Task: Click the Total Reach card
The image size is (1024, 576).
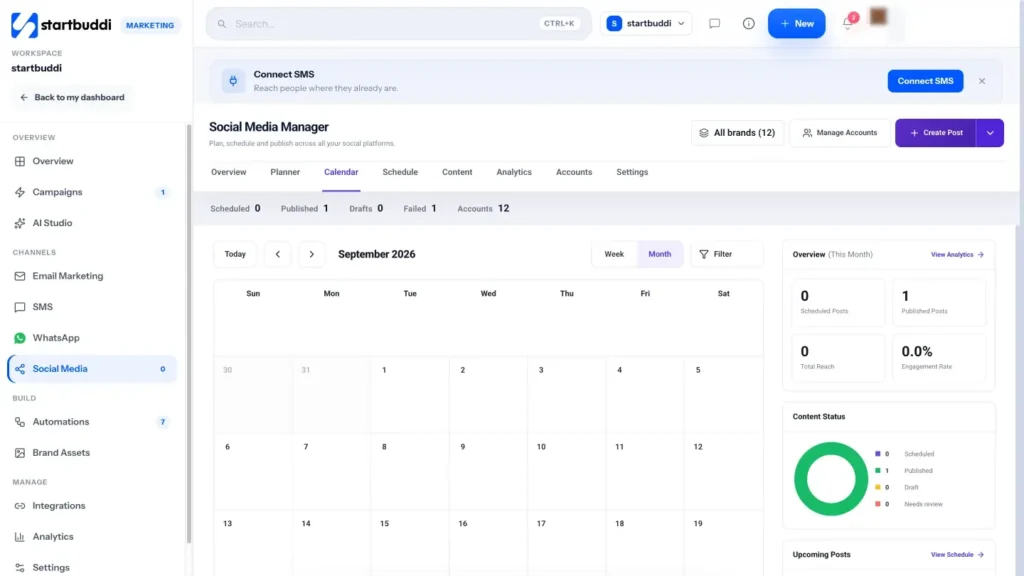Action: [839, 358]
